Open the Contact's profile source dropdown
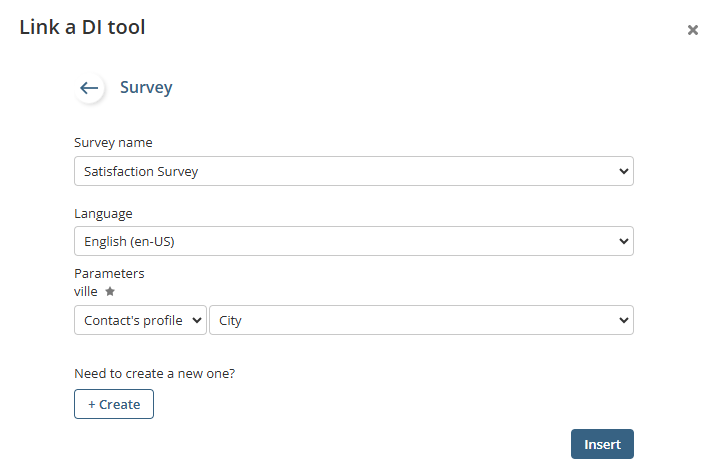The height and width of the screenshot is (476, 713). point(140,320)
